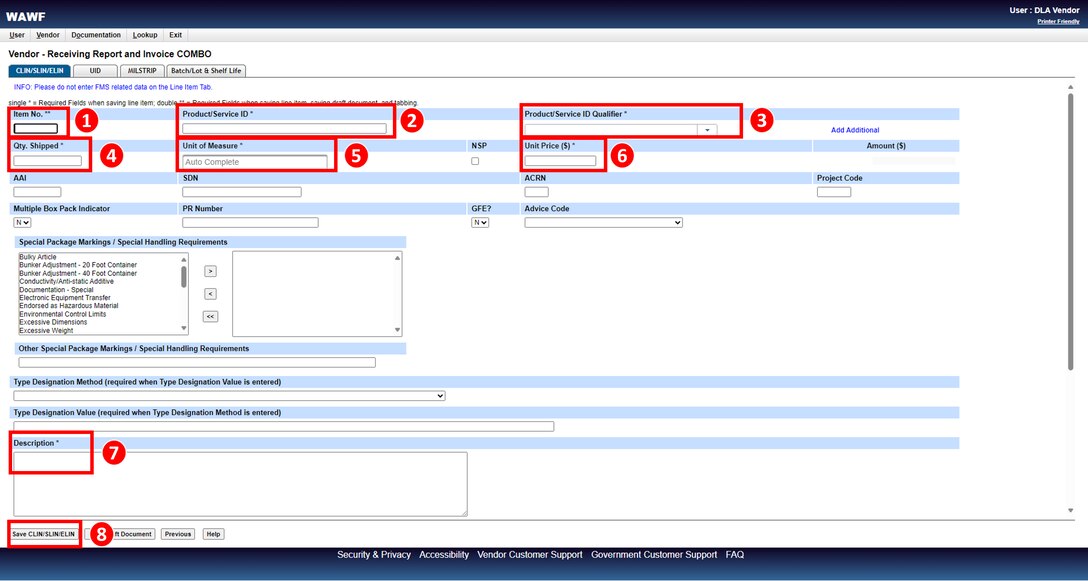Select Excessive Dimensions list item

pos(53,323)
